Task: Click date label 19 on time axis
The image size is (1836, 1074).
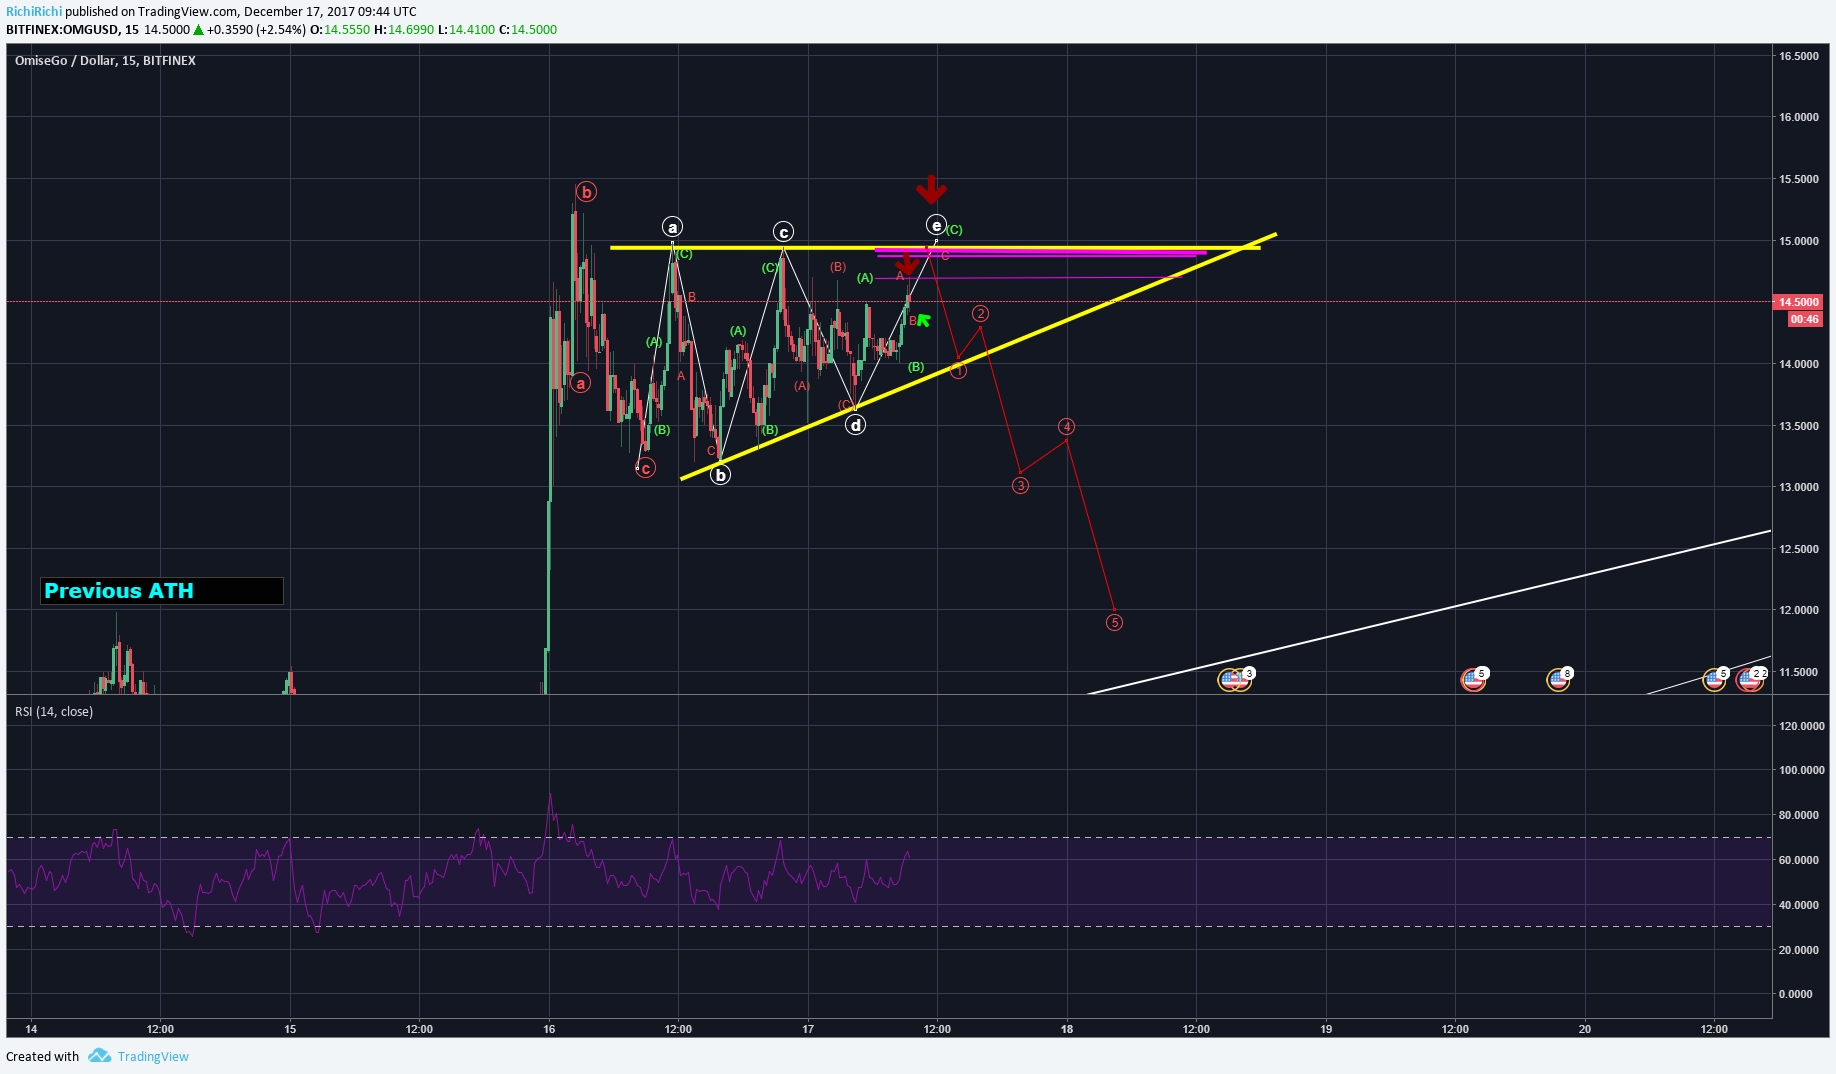Action: point(1326,1029)
